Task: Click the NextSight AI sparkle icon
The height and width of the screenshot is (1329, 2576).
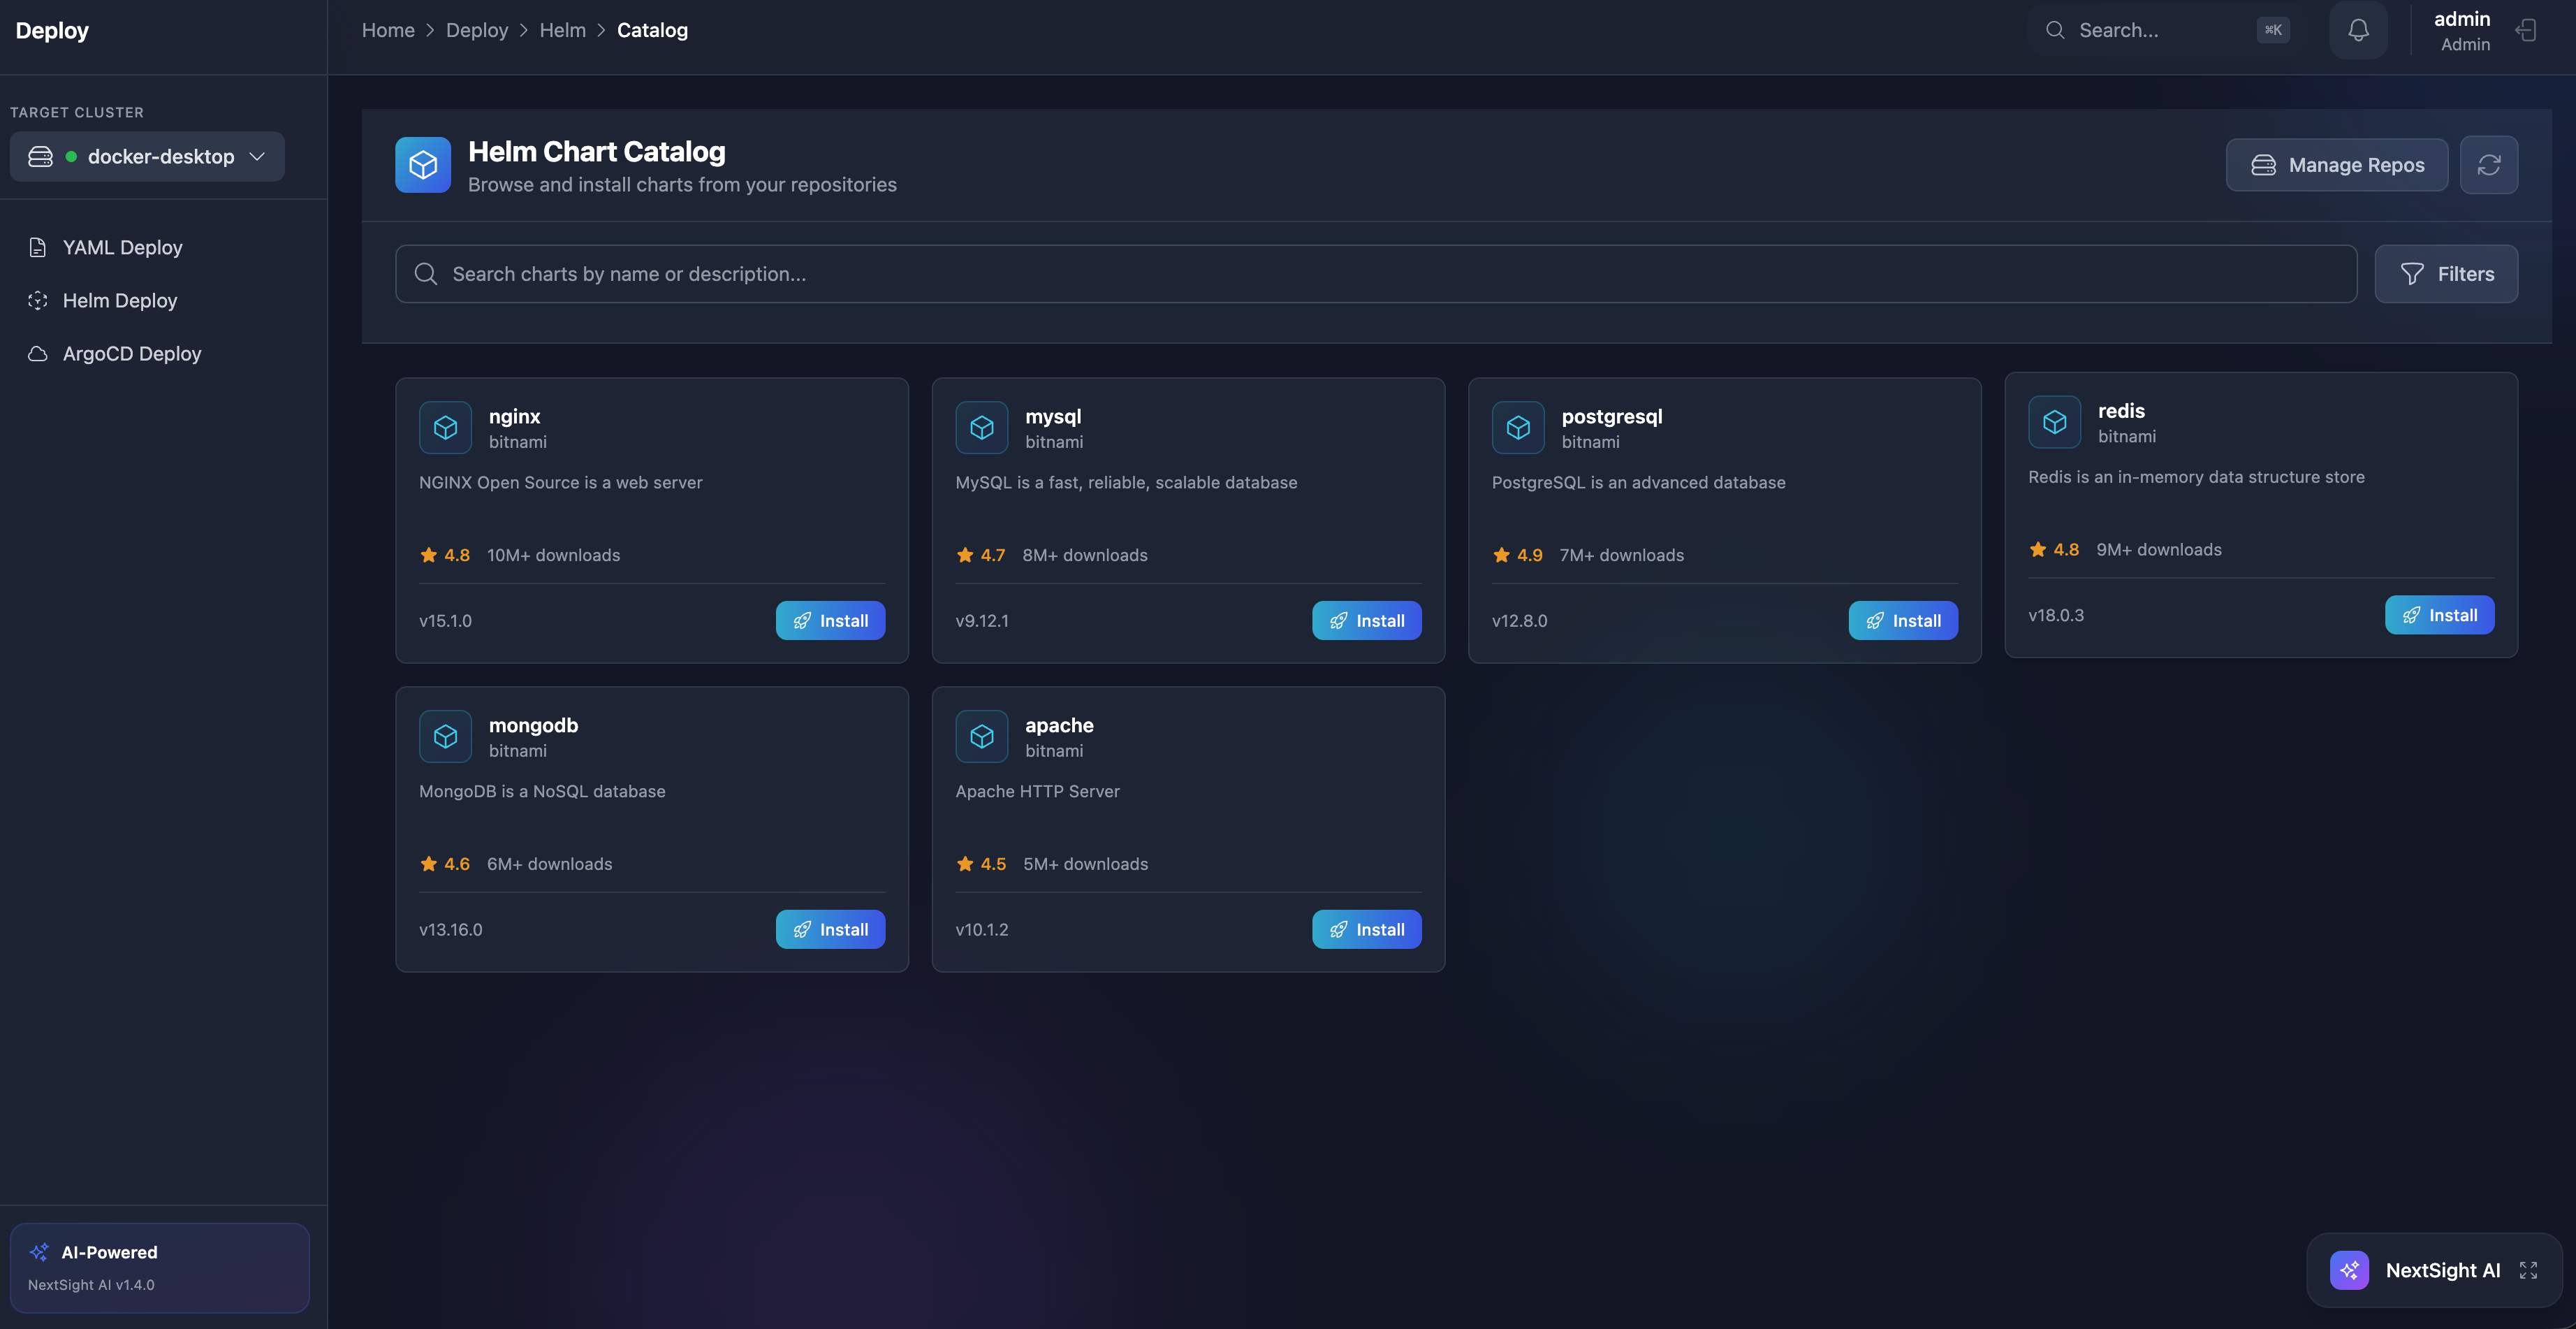Action: click(x=2349, y=1270)
